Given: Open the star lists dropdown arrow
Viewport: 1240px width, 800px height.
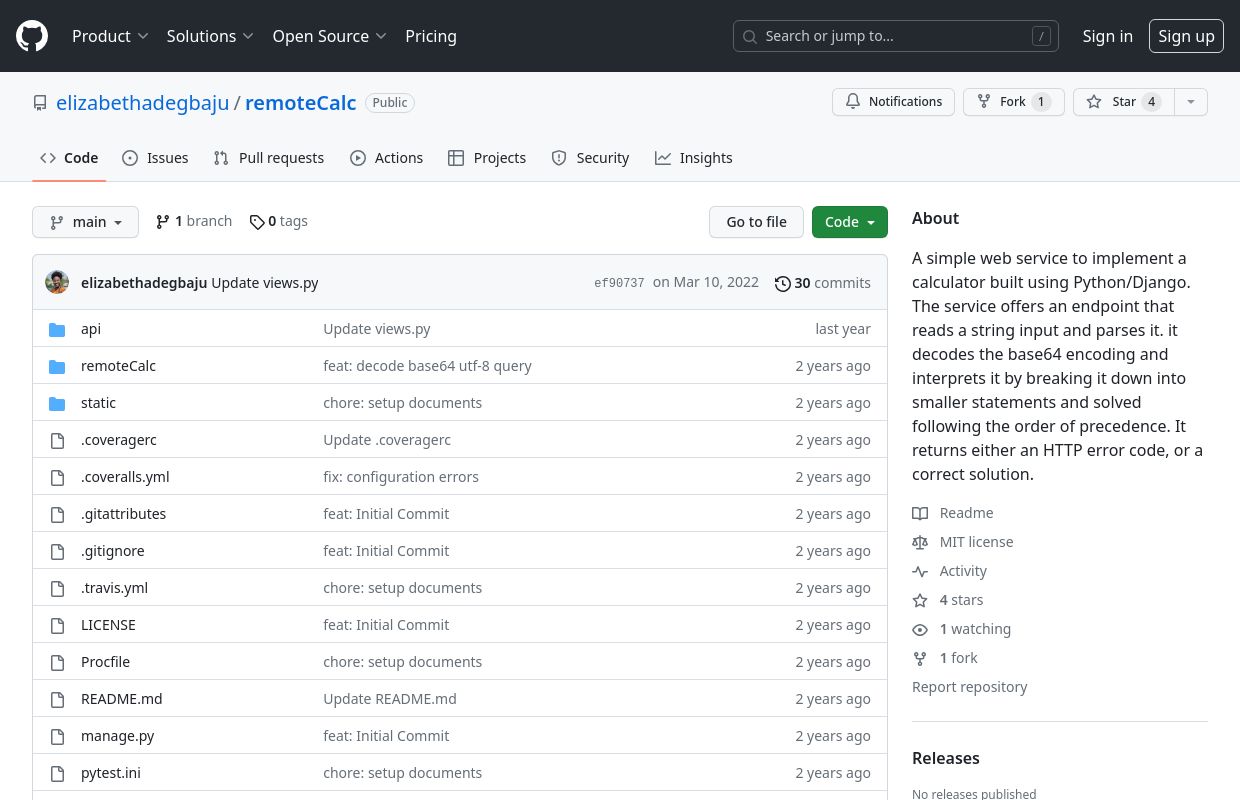Looking at the screenshot, I should click(1190, 102).
